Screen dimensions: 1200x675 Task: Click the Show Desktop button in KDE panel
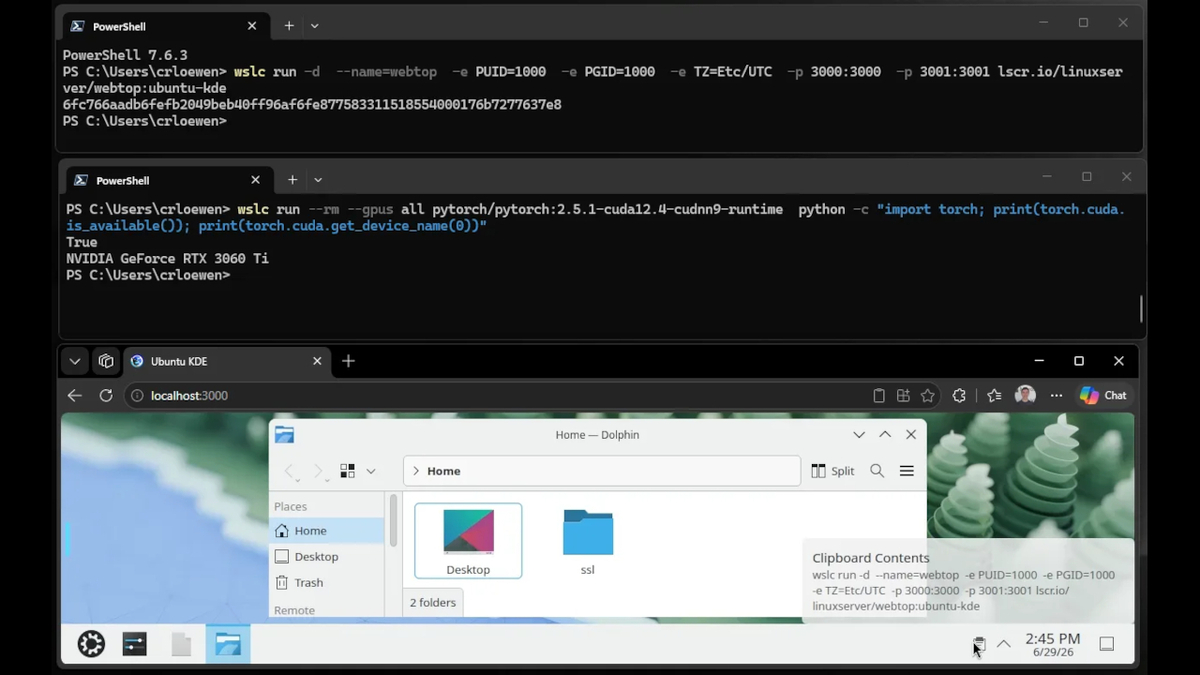[1107, 644]
